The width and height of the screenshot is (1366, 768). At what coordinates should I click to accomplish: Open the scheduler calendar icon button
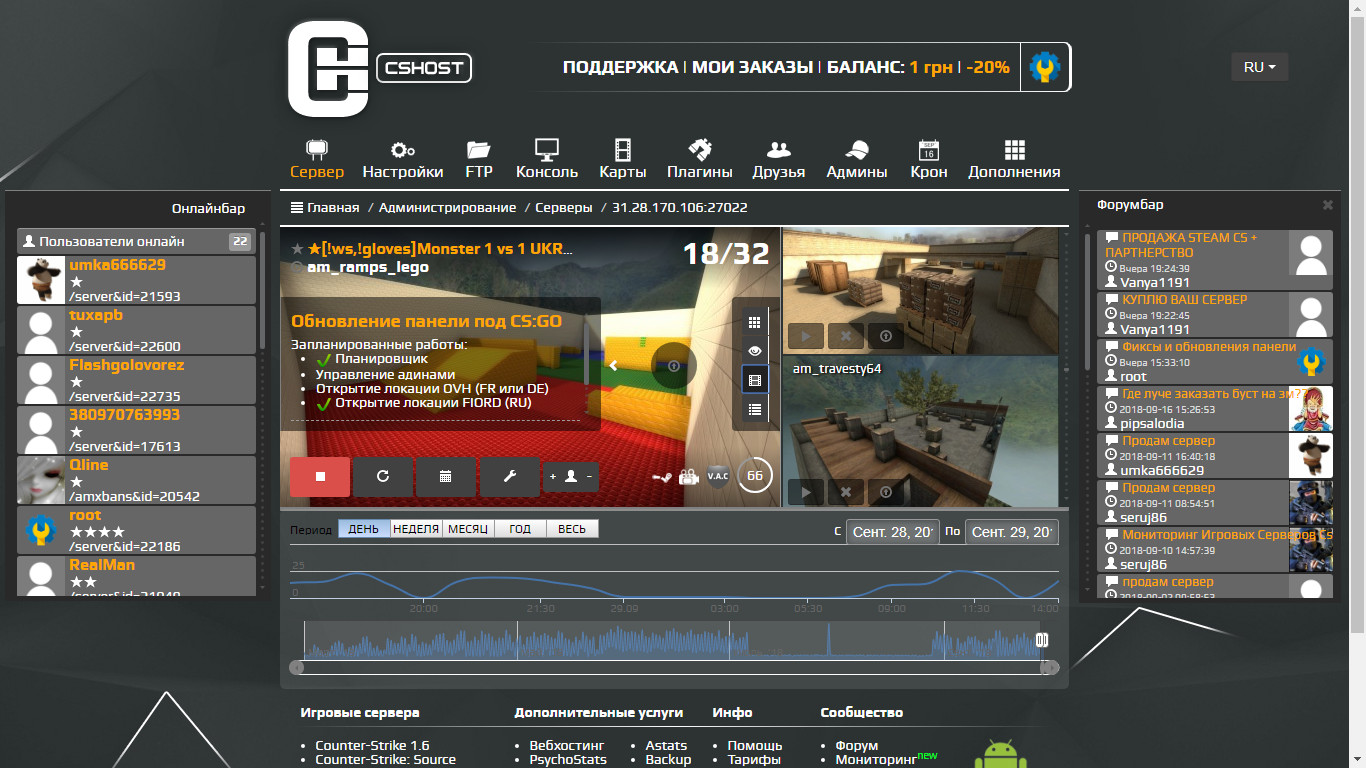(x=445, y=477)
